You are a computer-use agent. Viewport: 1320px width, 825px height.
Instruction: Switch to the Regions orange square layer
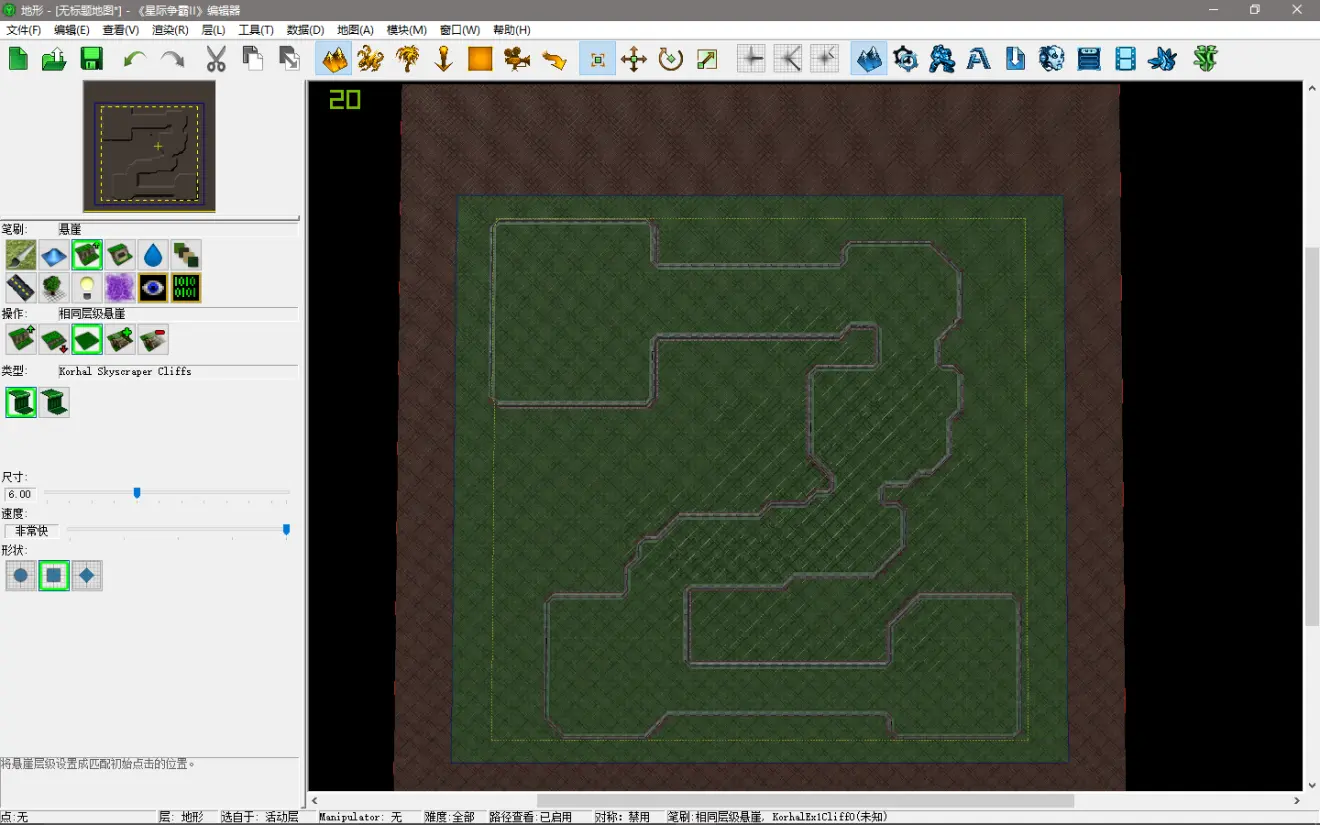pos(481,59)
